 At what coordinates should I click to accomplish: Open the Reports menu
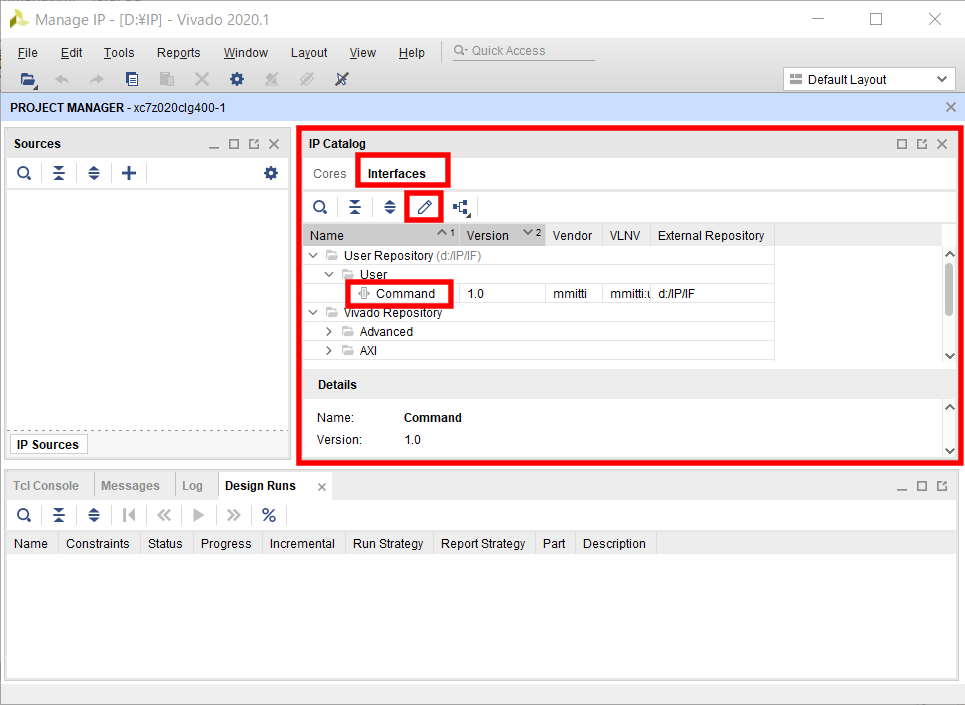178,53
